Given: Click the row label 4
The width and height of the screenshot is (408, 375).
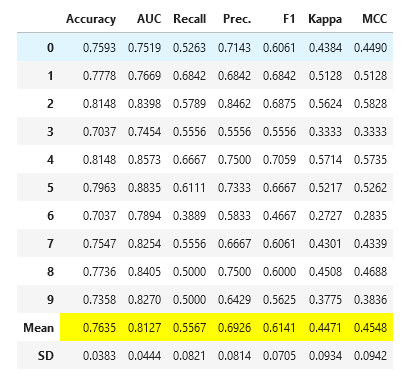Looking at the screenshot, I should [50, 160].
